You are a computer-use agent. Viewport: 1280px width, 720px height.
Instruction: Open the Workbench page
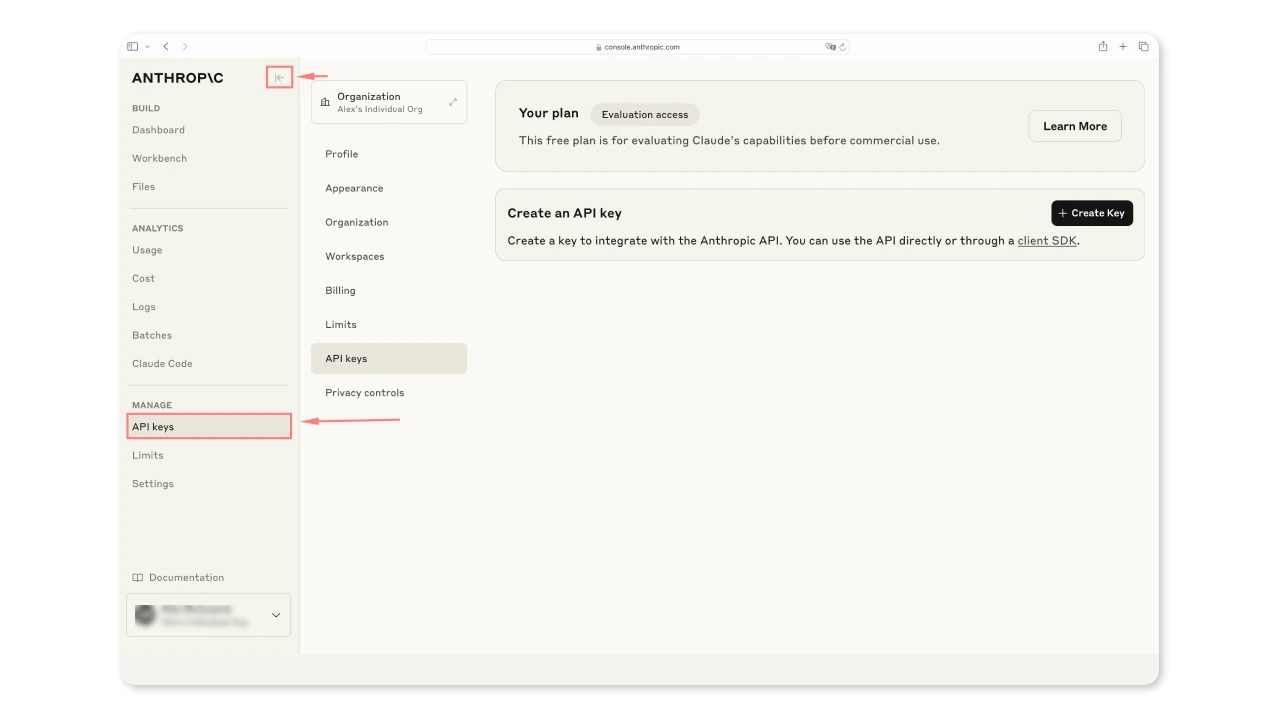159,158
